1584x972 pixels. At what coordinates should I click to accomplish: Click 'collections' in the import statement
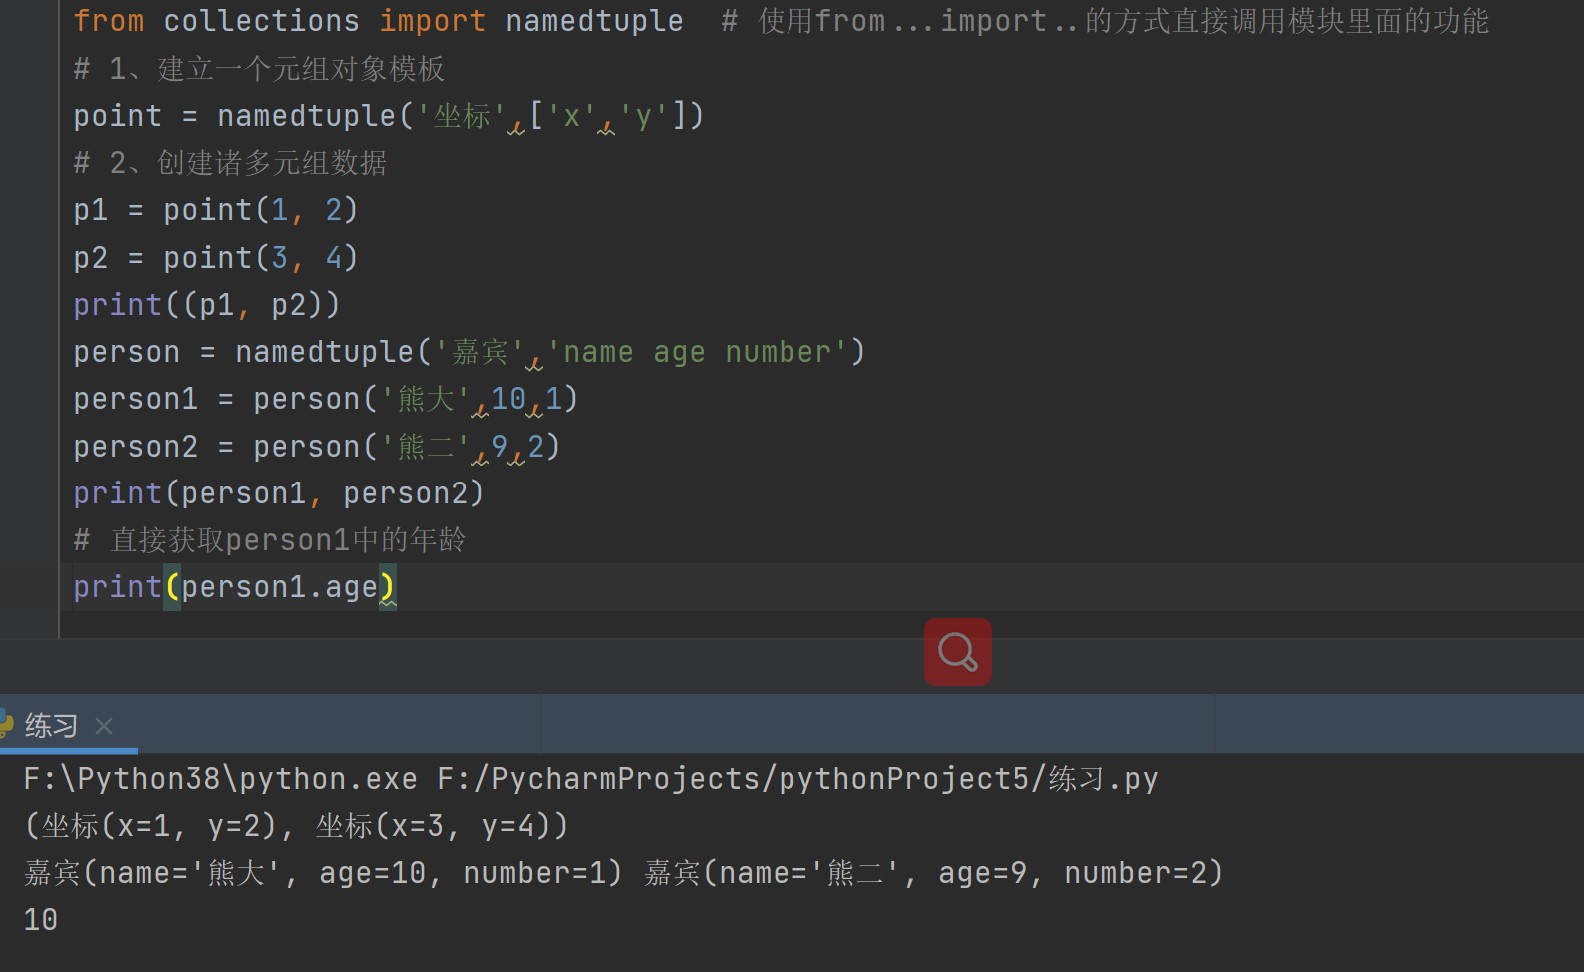pyautogui.click(x=261, y=21)
